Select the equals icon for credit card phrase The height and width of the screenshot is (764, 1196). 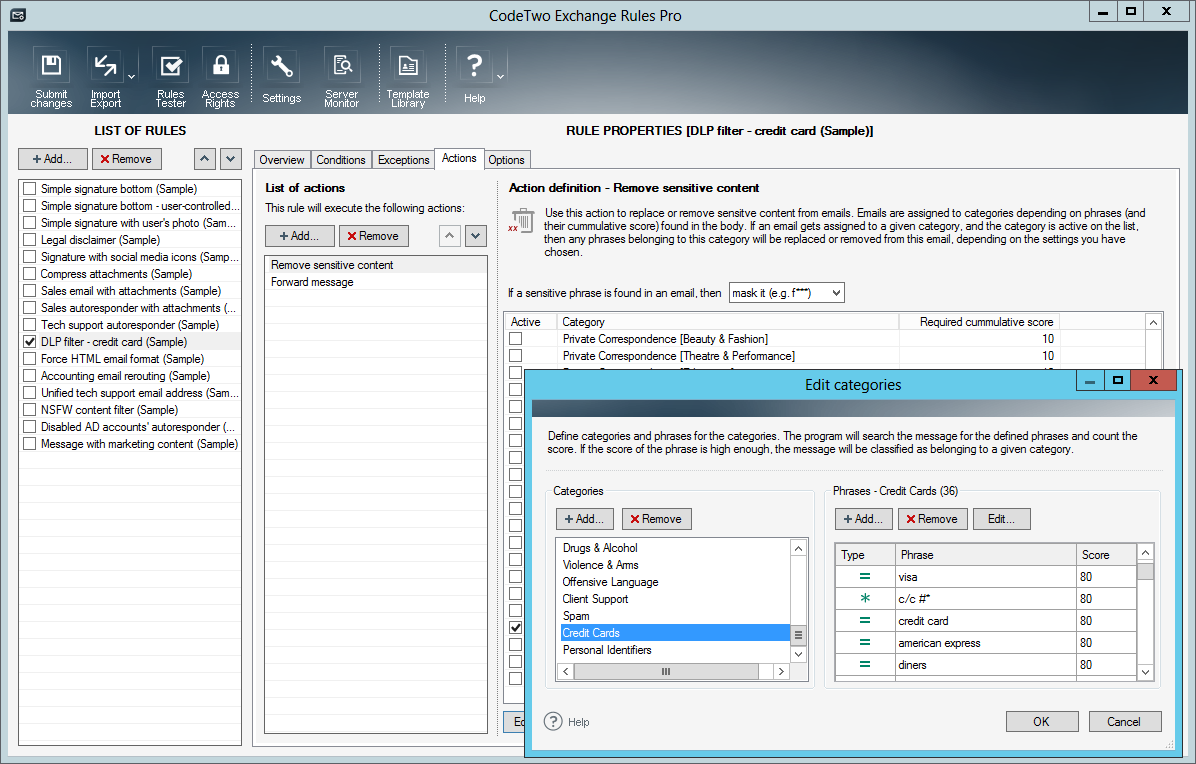click(x=865, y=621)
